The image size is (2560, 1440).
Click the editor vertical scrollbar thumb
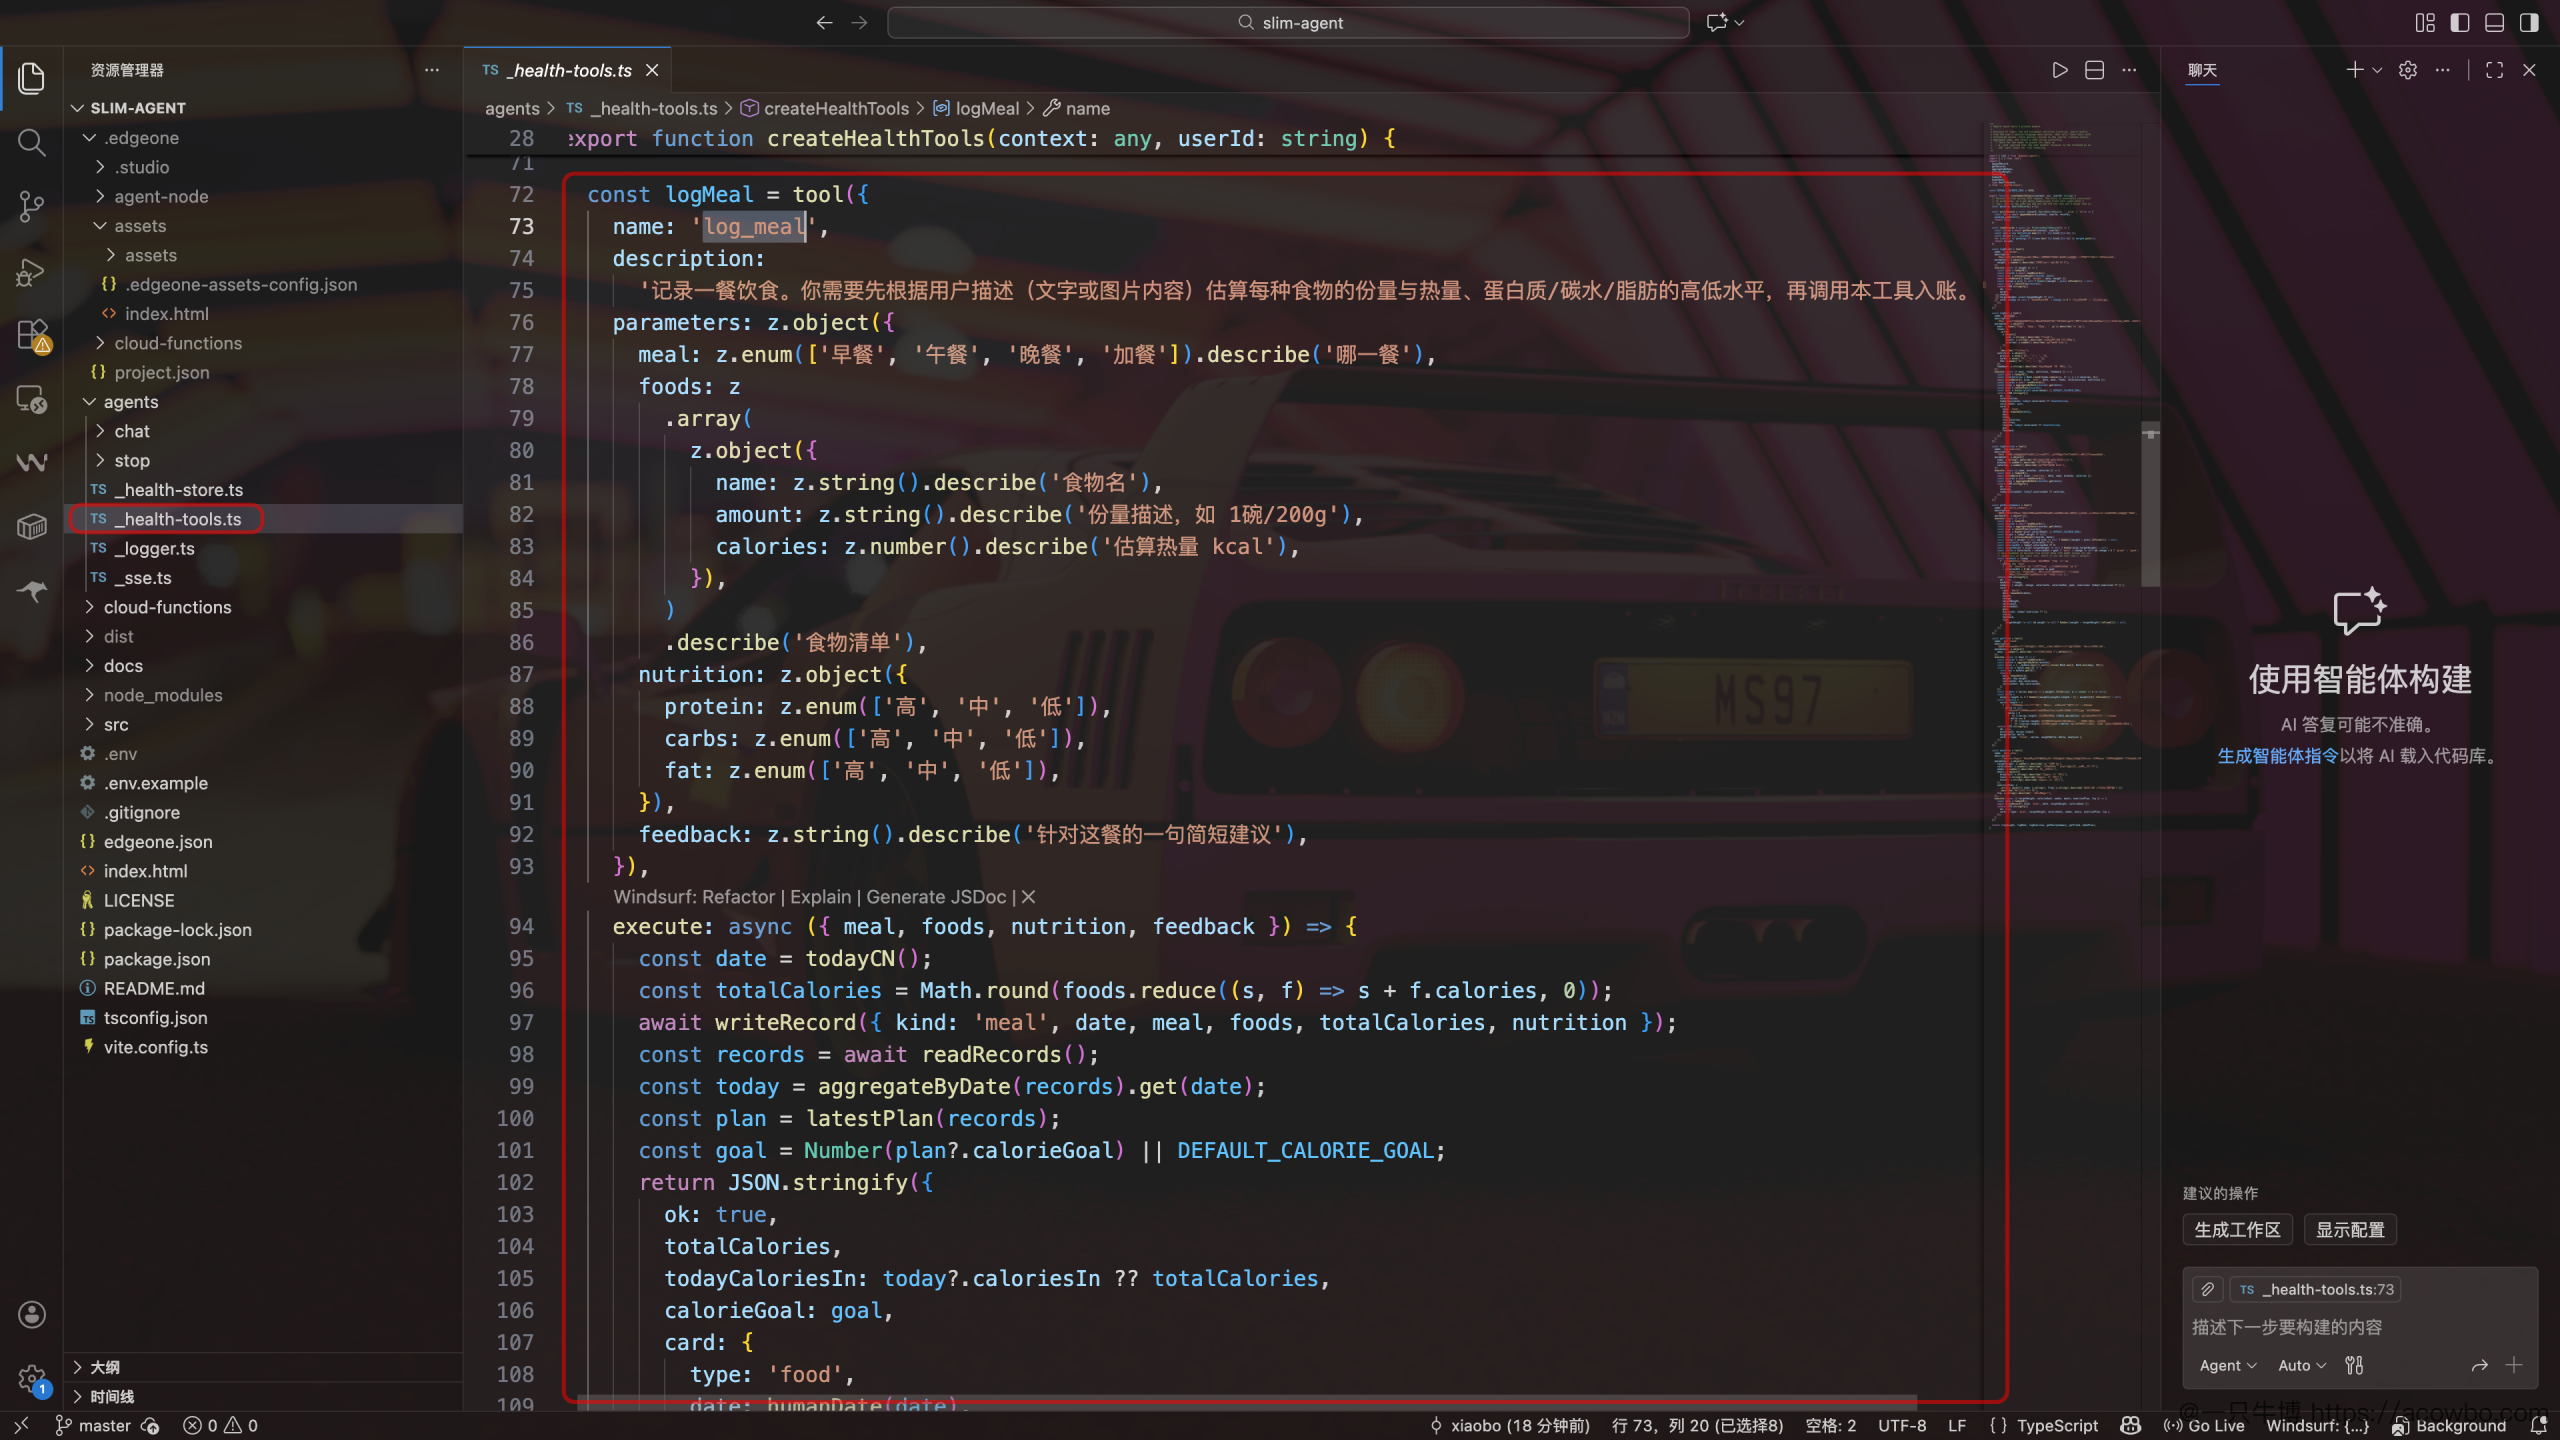[2150, 505]
